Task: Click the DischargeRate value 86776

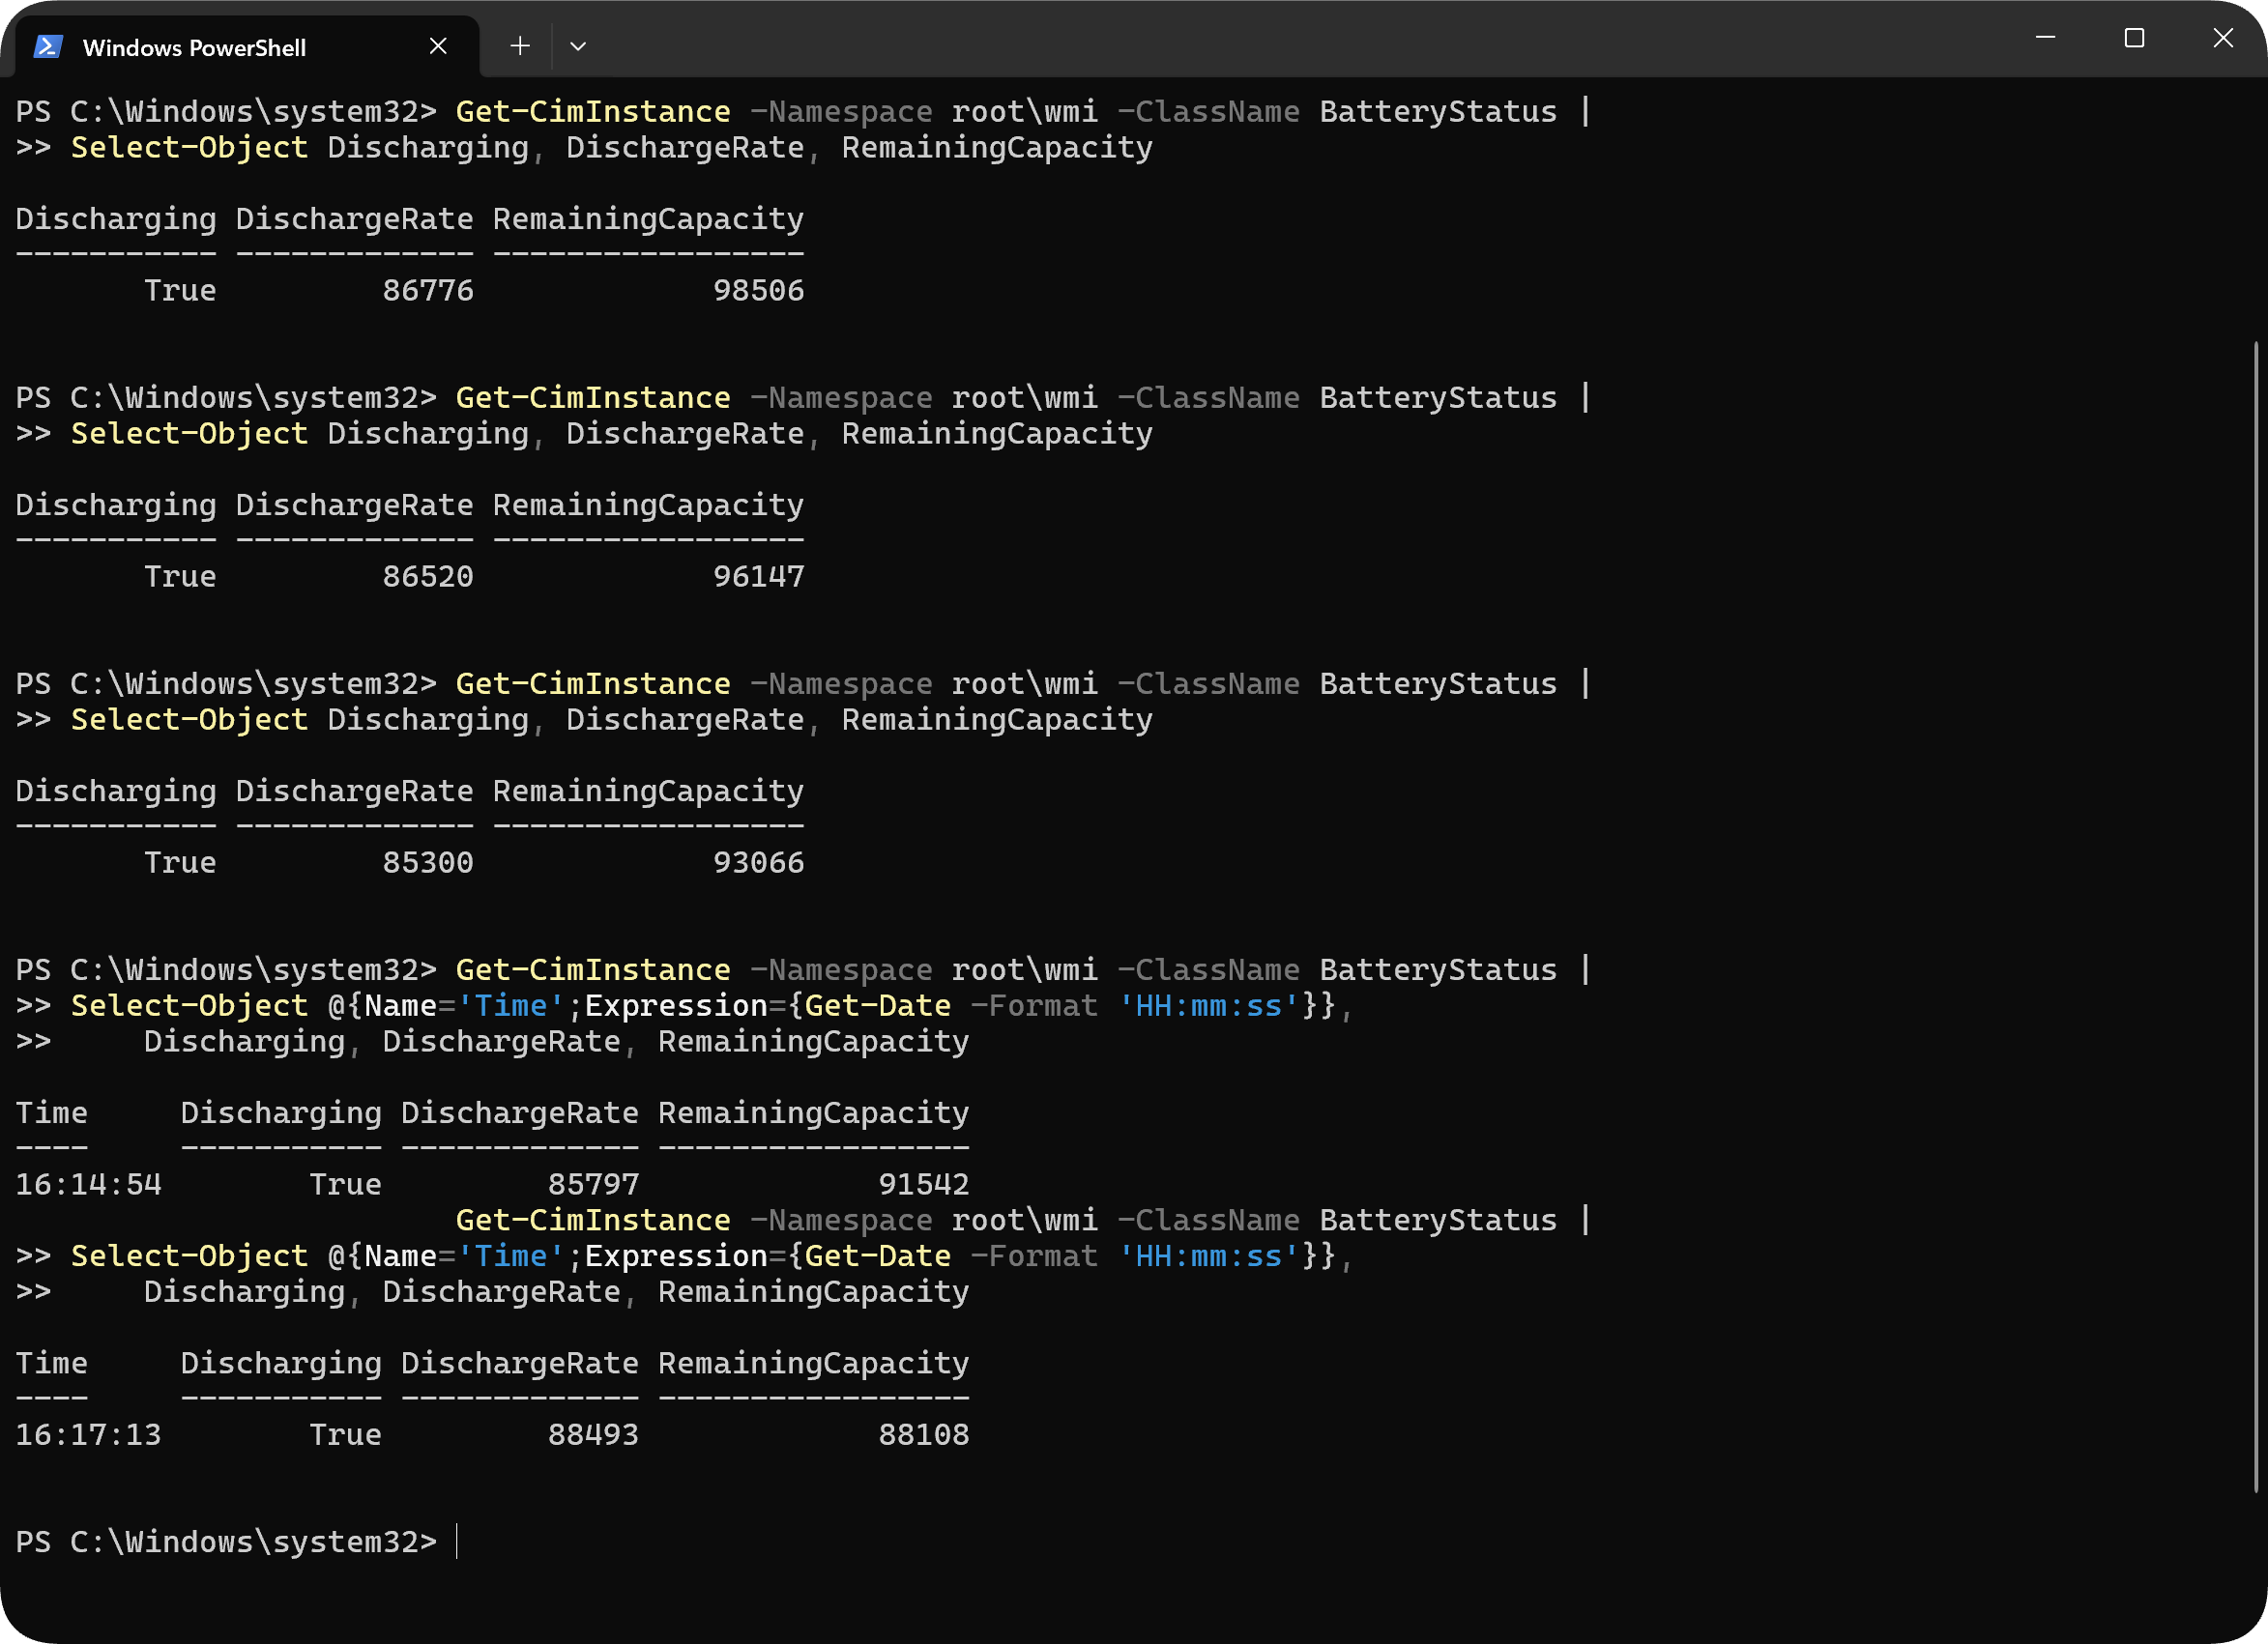Action: coord(428,290)
